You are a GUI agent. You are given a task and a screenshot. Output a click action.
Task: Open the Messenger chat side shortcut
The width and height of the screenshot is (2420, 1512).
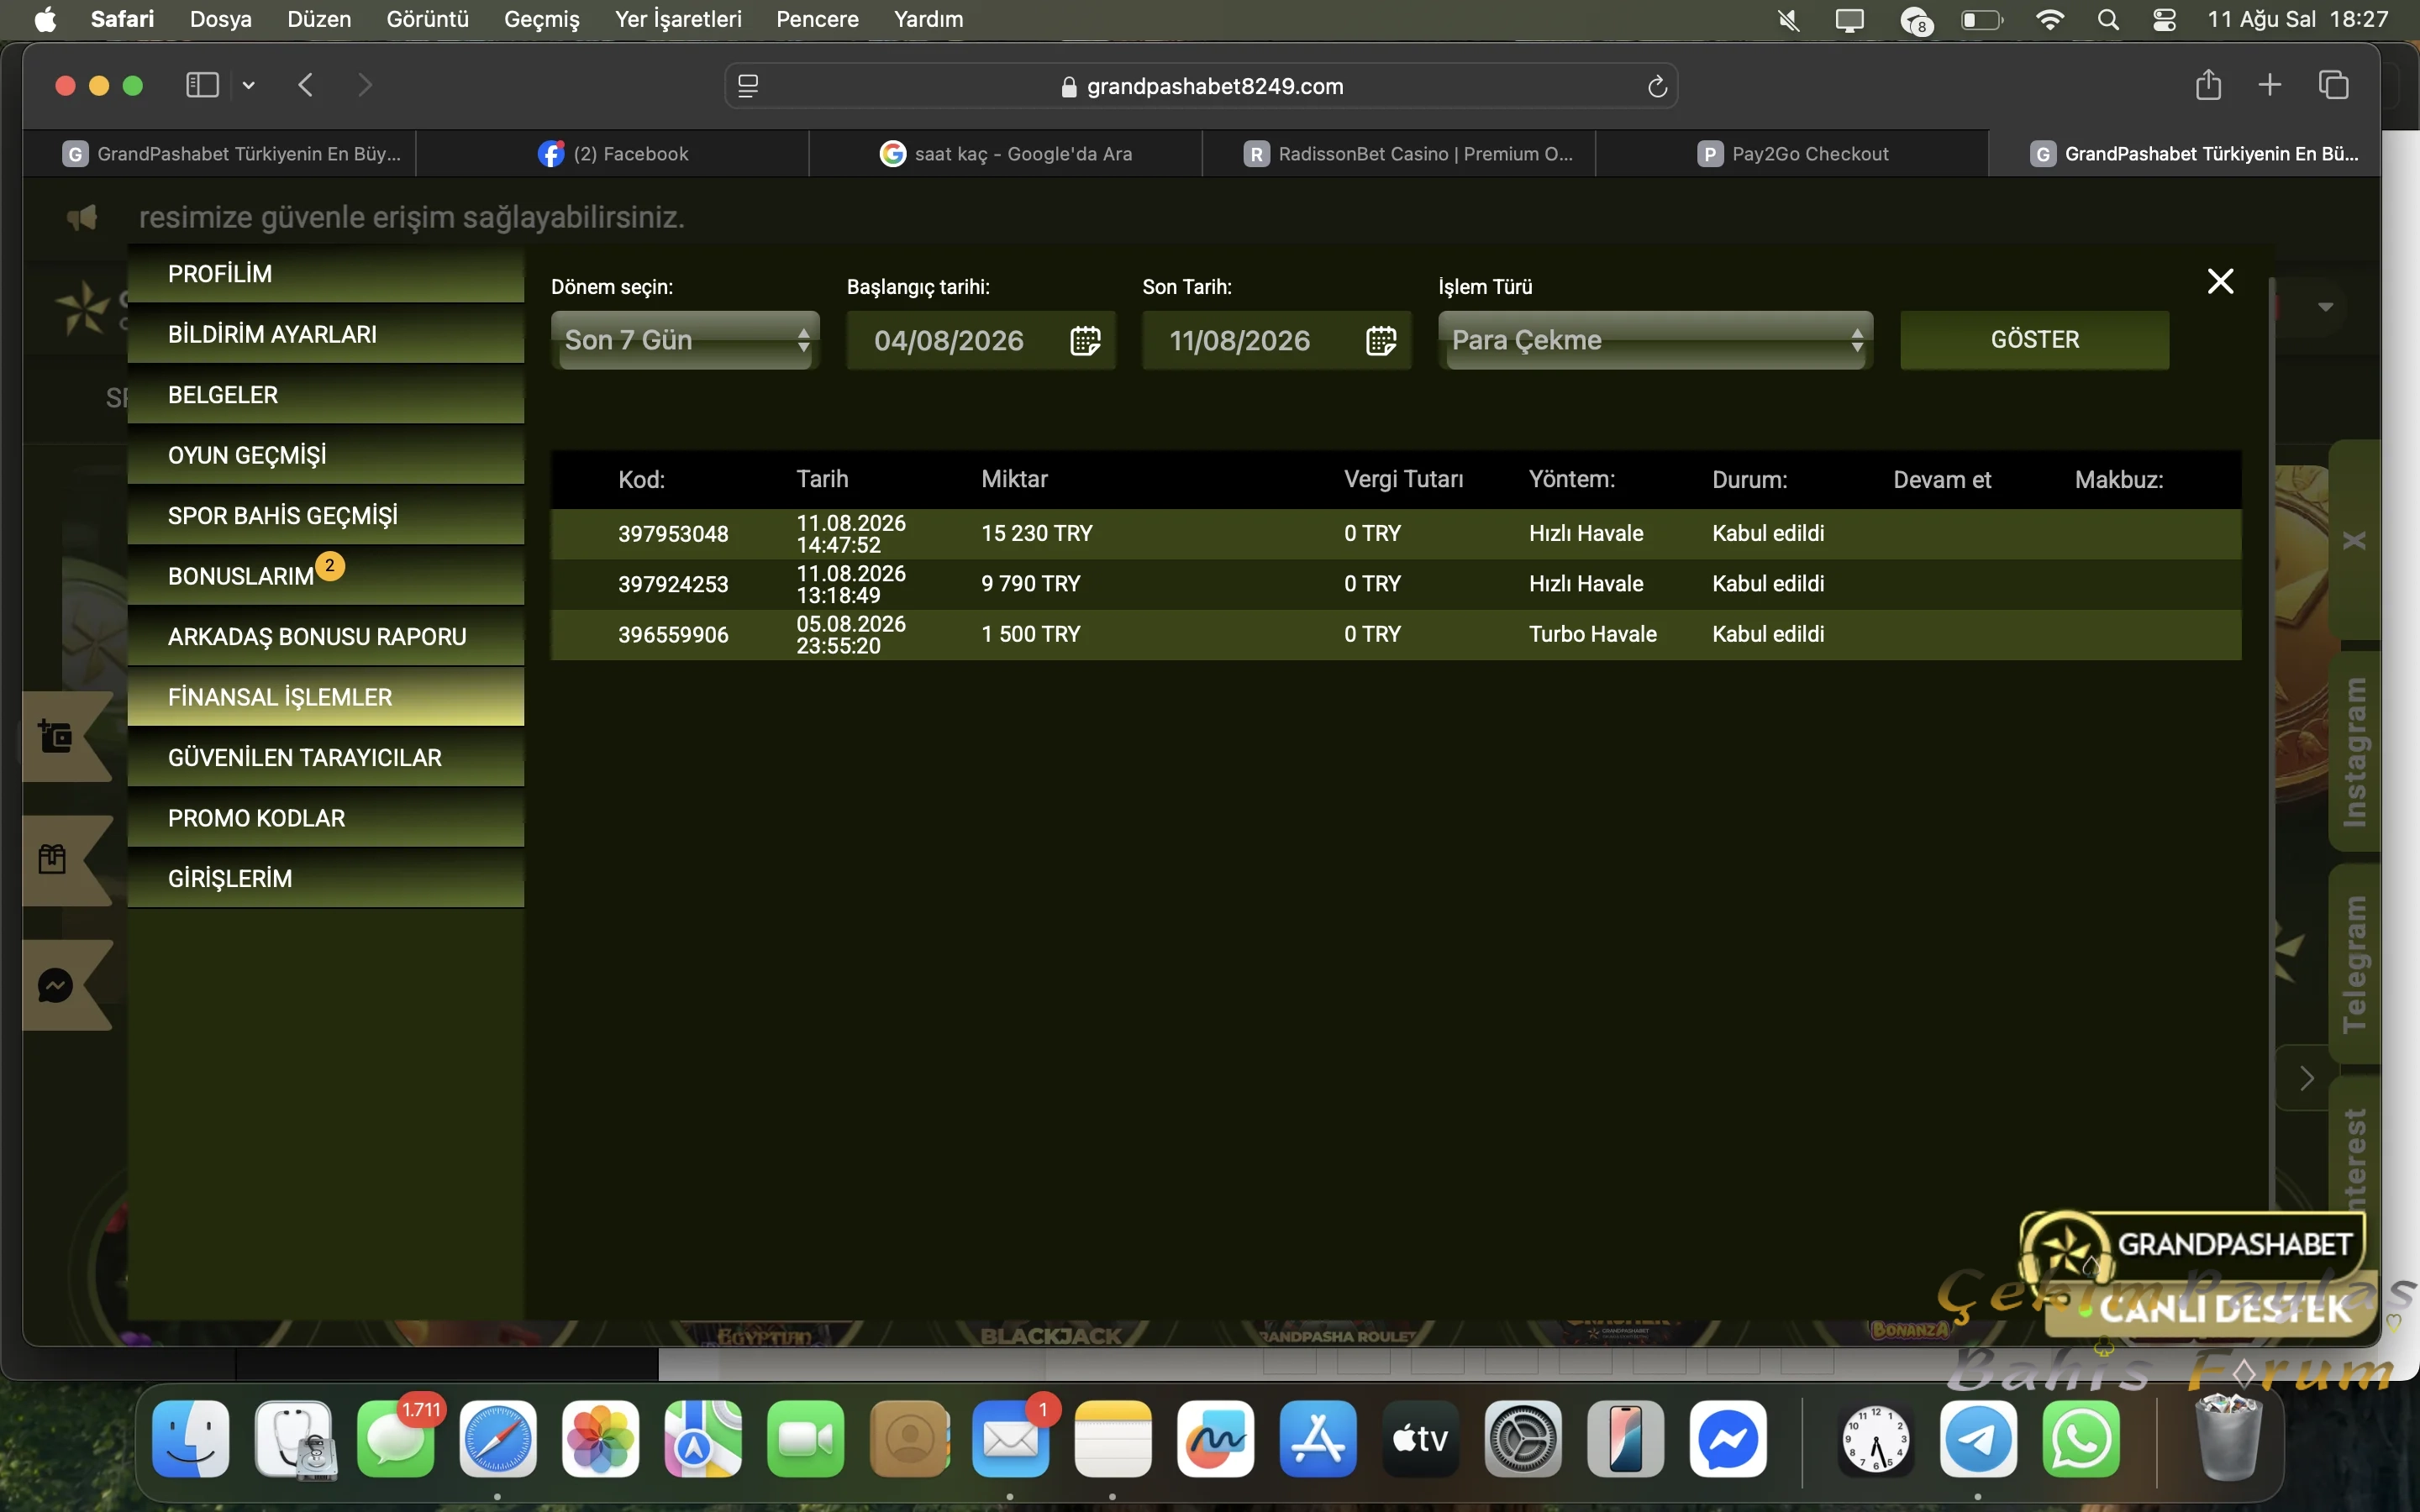coord(56,986)
